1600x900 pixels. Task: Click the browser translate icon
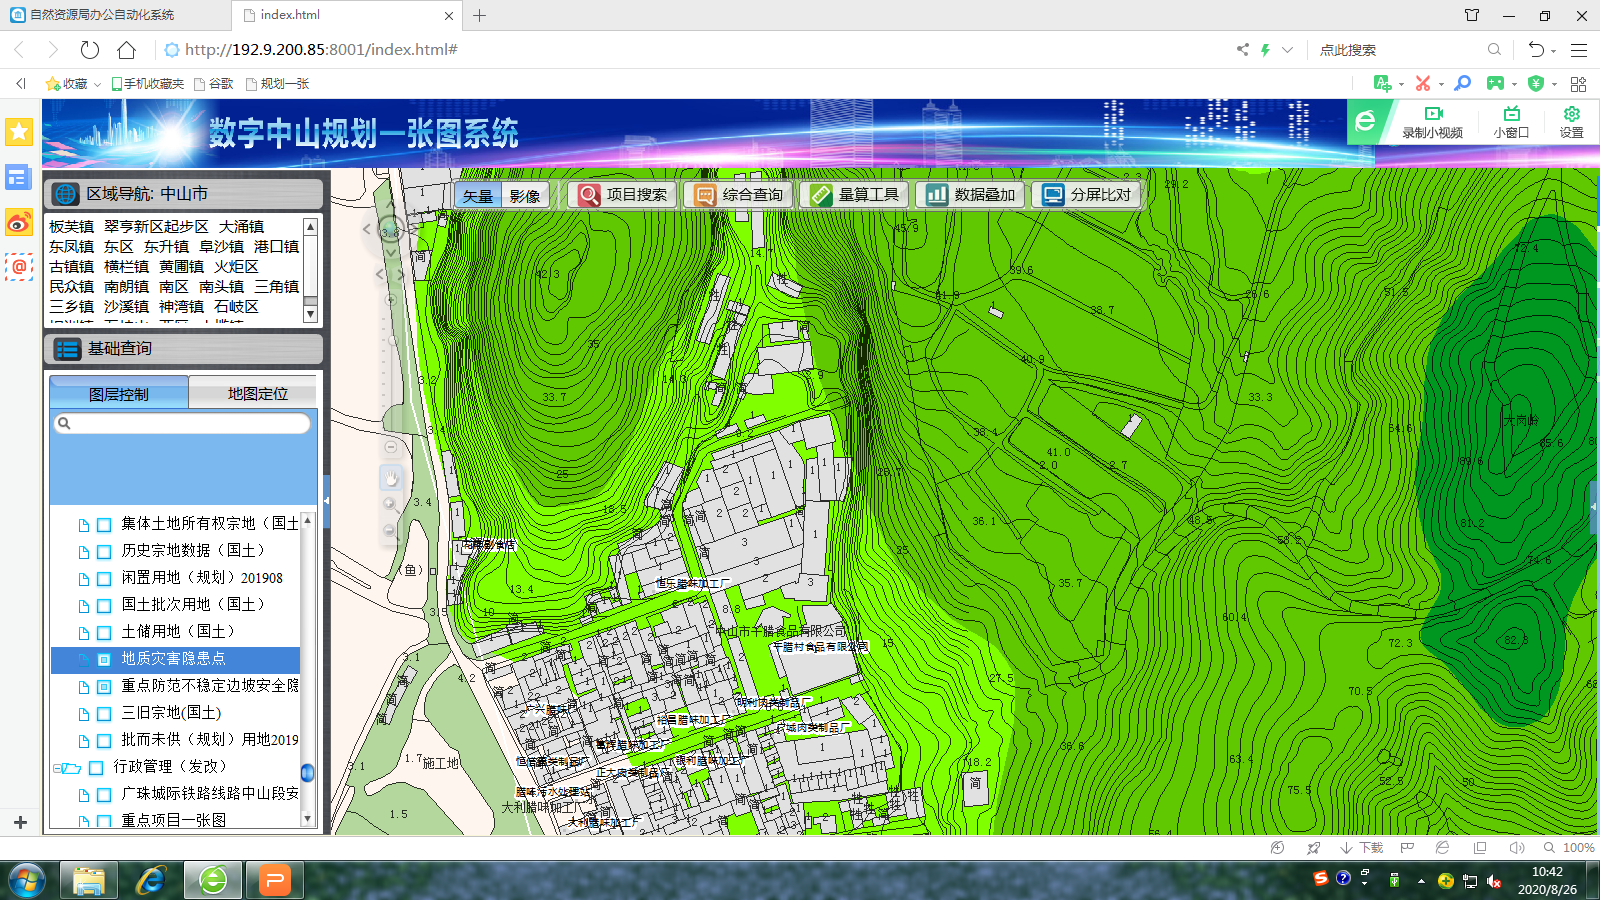coord(1383,83)
